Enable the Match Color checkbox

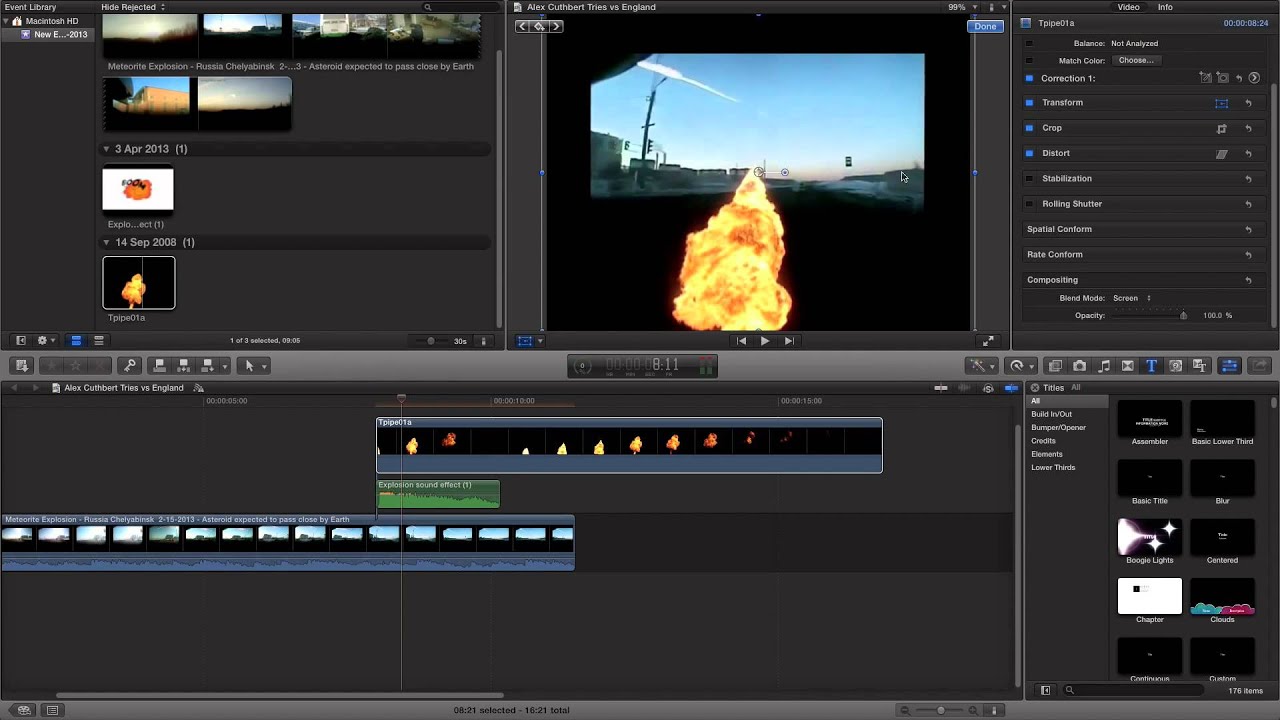tap(1029, 61)
